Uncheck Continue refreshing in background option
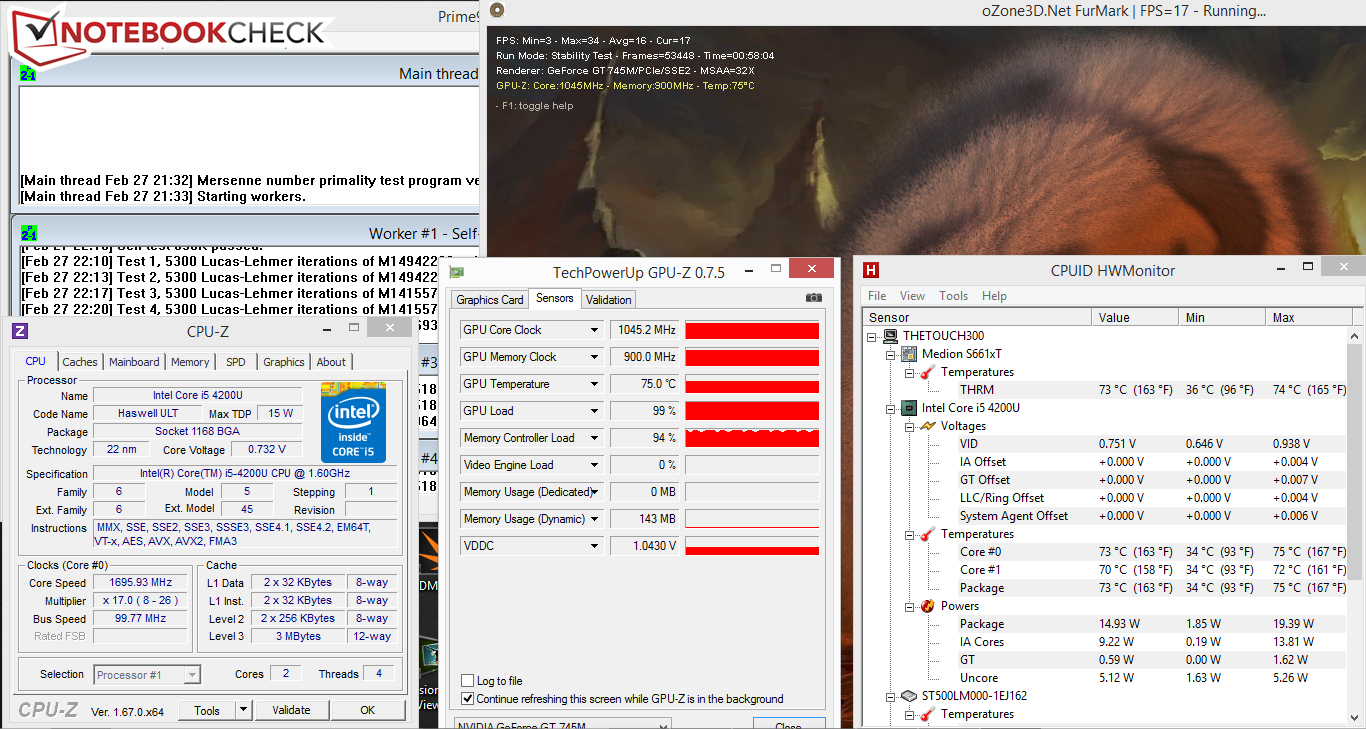 [468, 699]
